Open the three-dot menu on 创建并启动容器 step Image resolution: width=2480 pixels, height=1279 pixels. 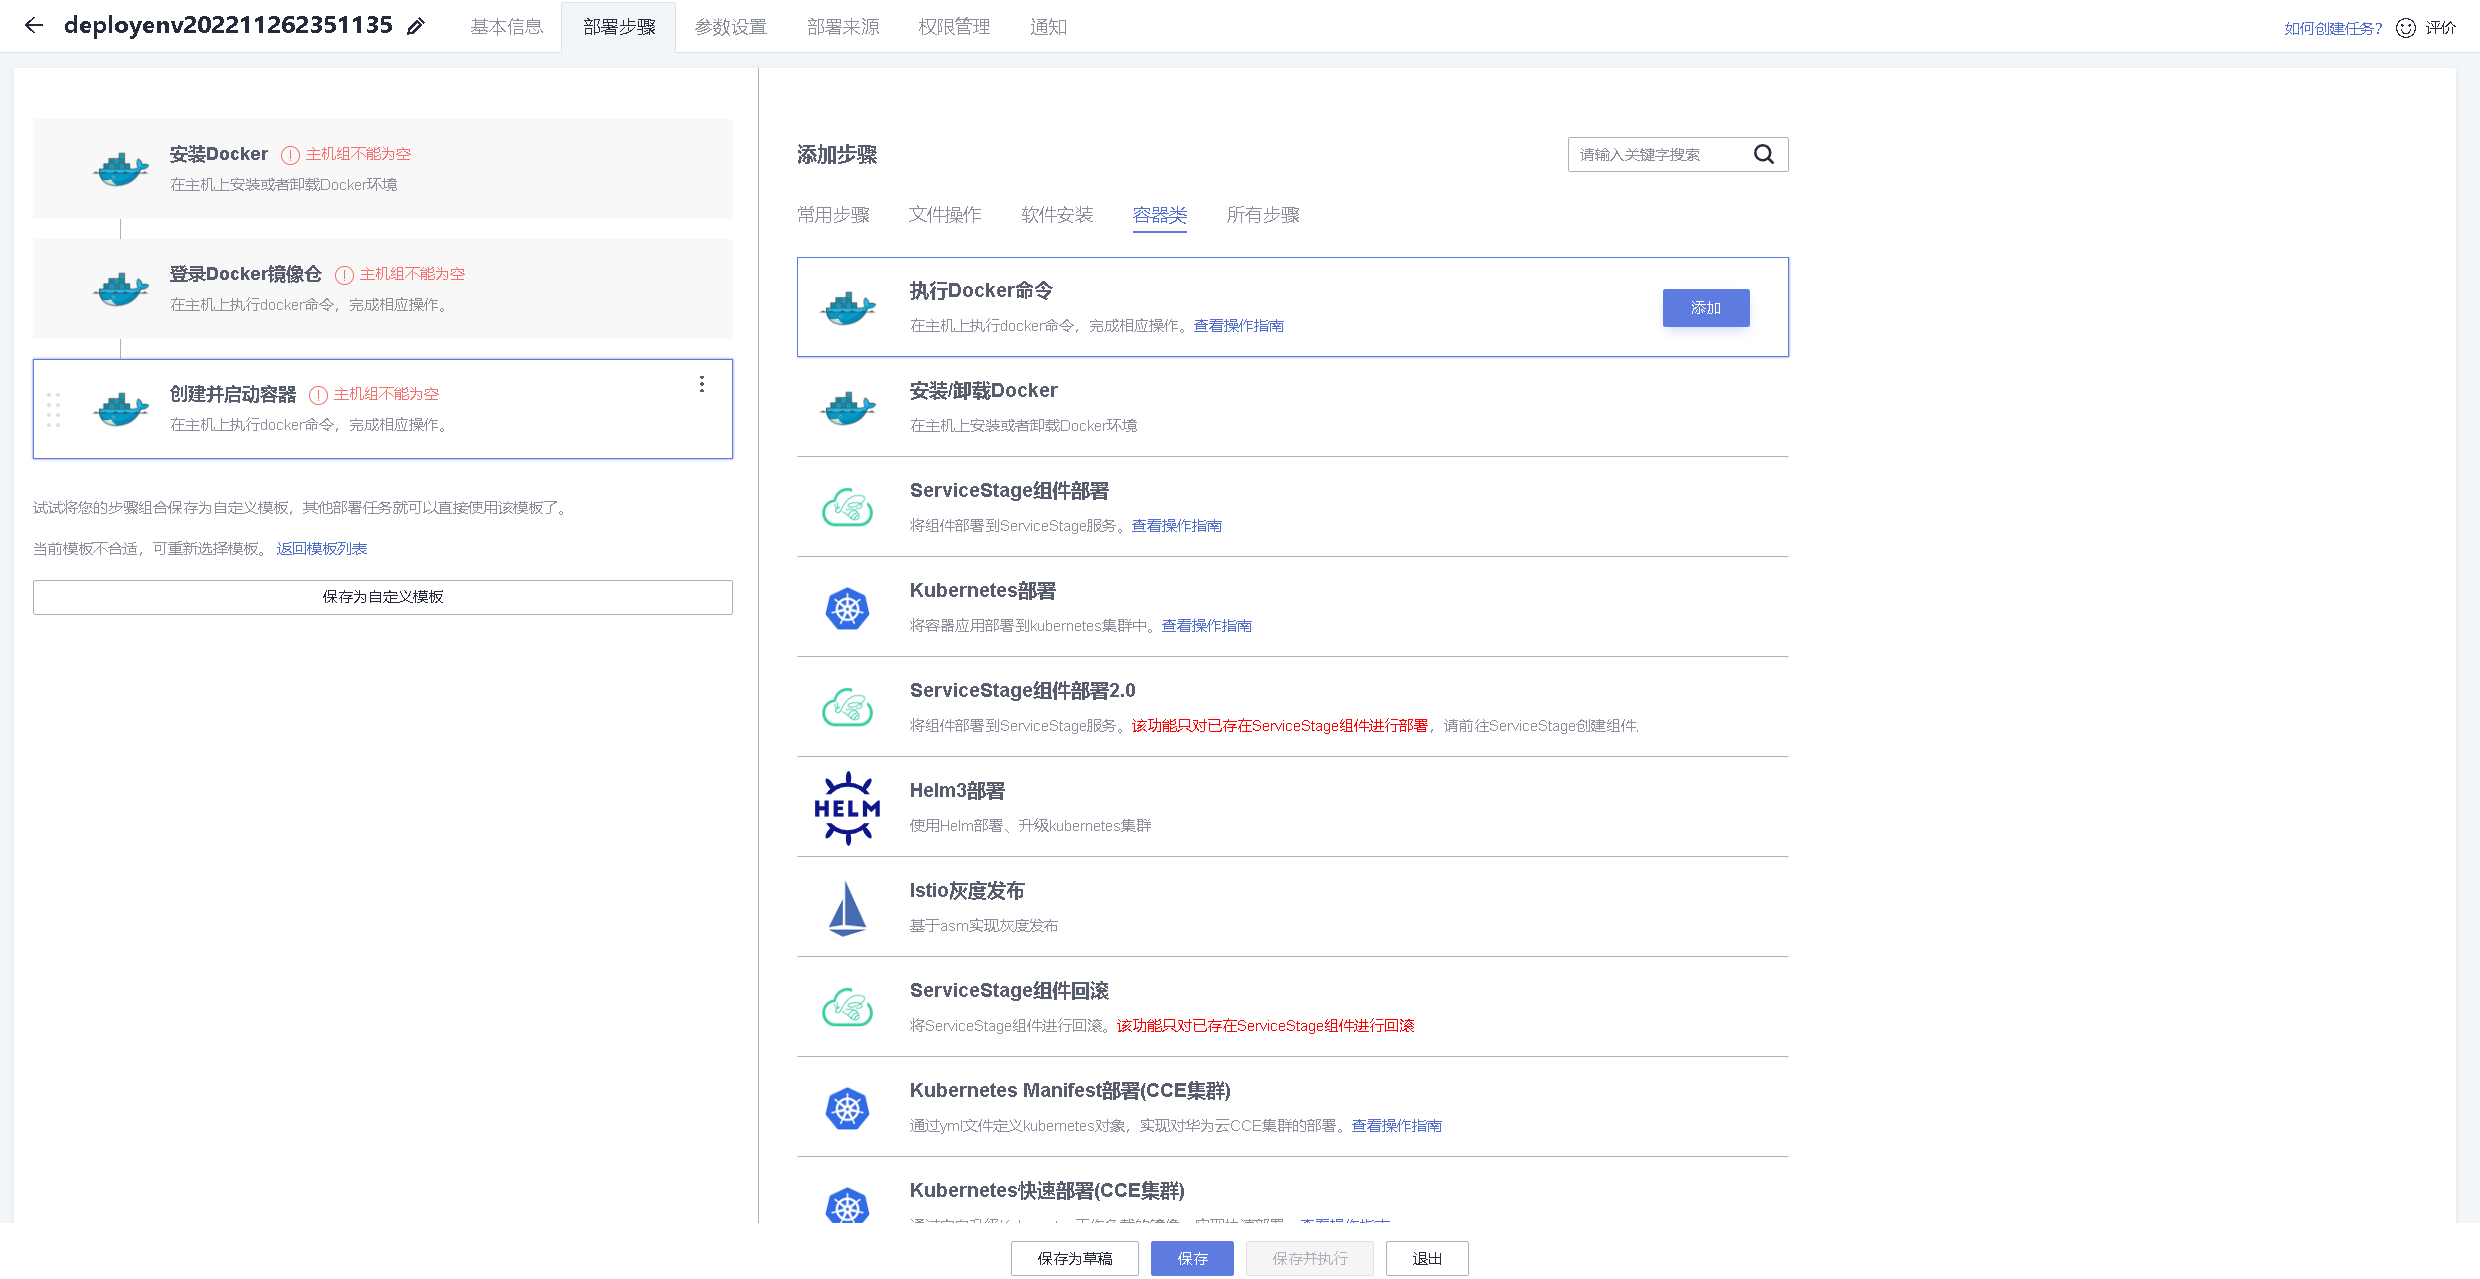pos(701,384)
